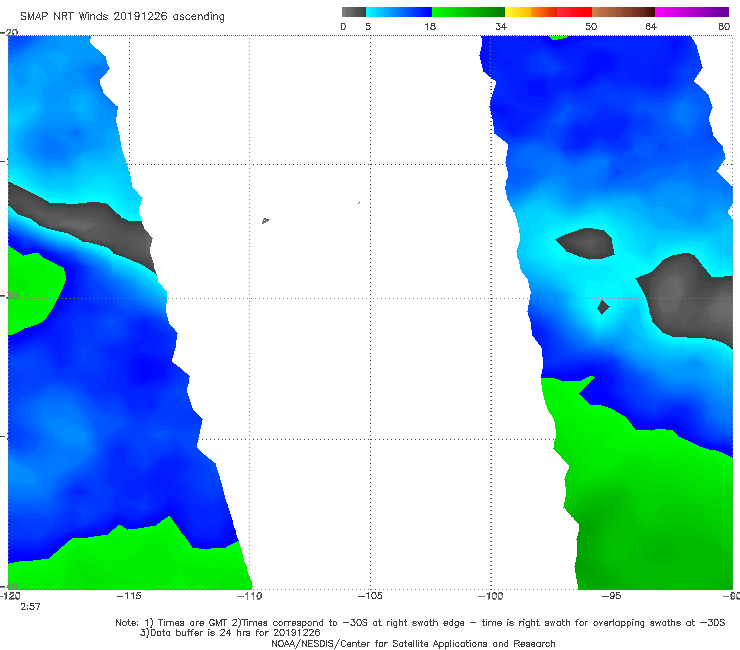Click the green 18-34 segment of the color bar
The height and width of the screenshot is (650, 740).
468,12
